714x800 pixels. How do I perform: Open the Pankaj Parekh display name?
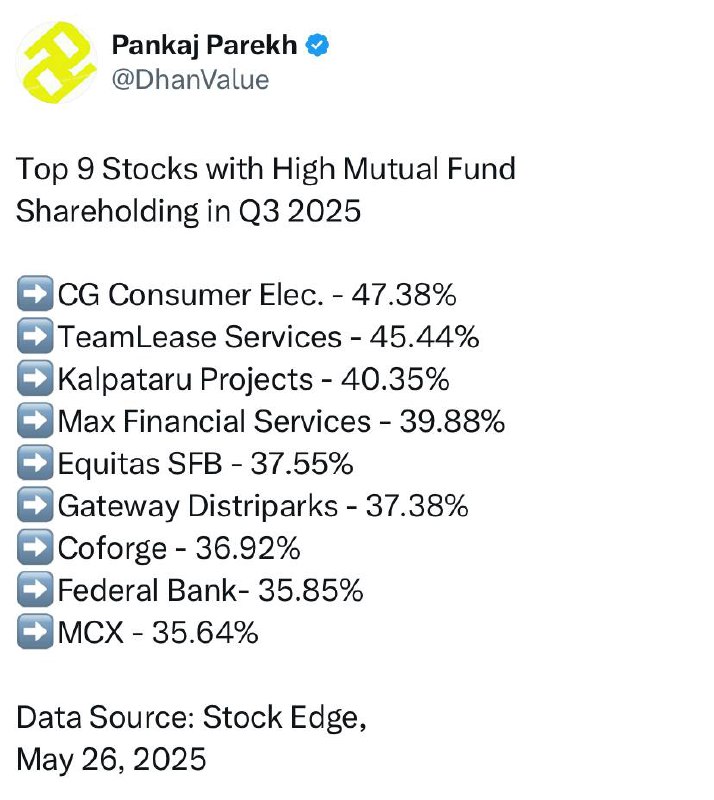[x=204, y=45]
